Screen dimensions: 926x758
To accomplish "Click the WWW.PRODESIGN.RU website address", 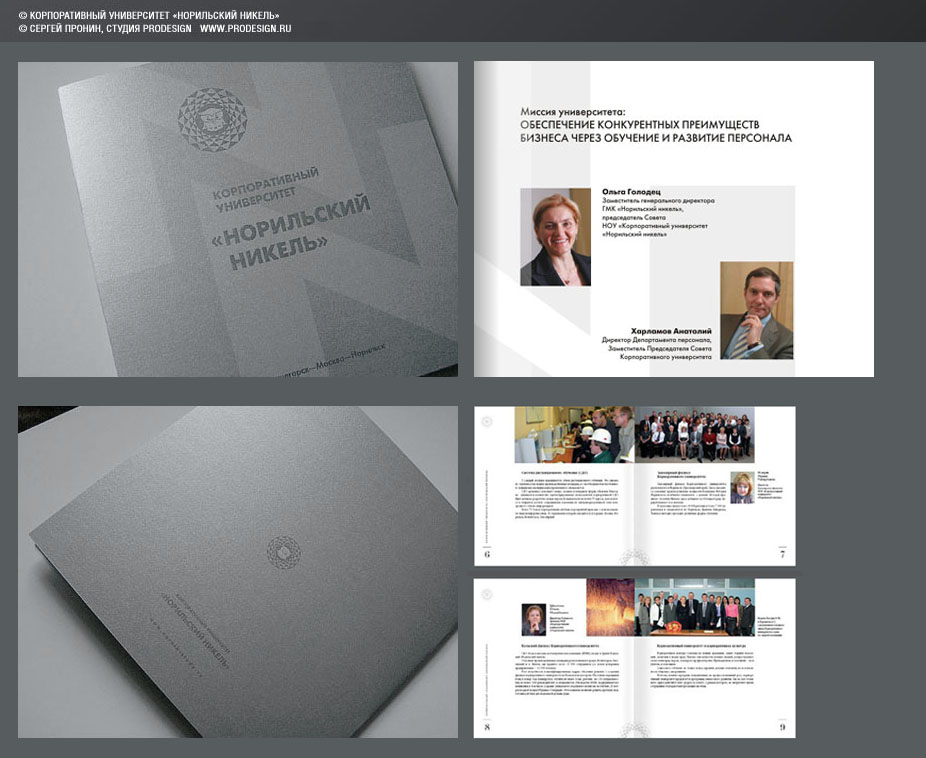I will 245,28.
